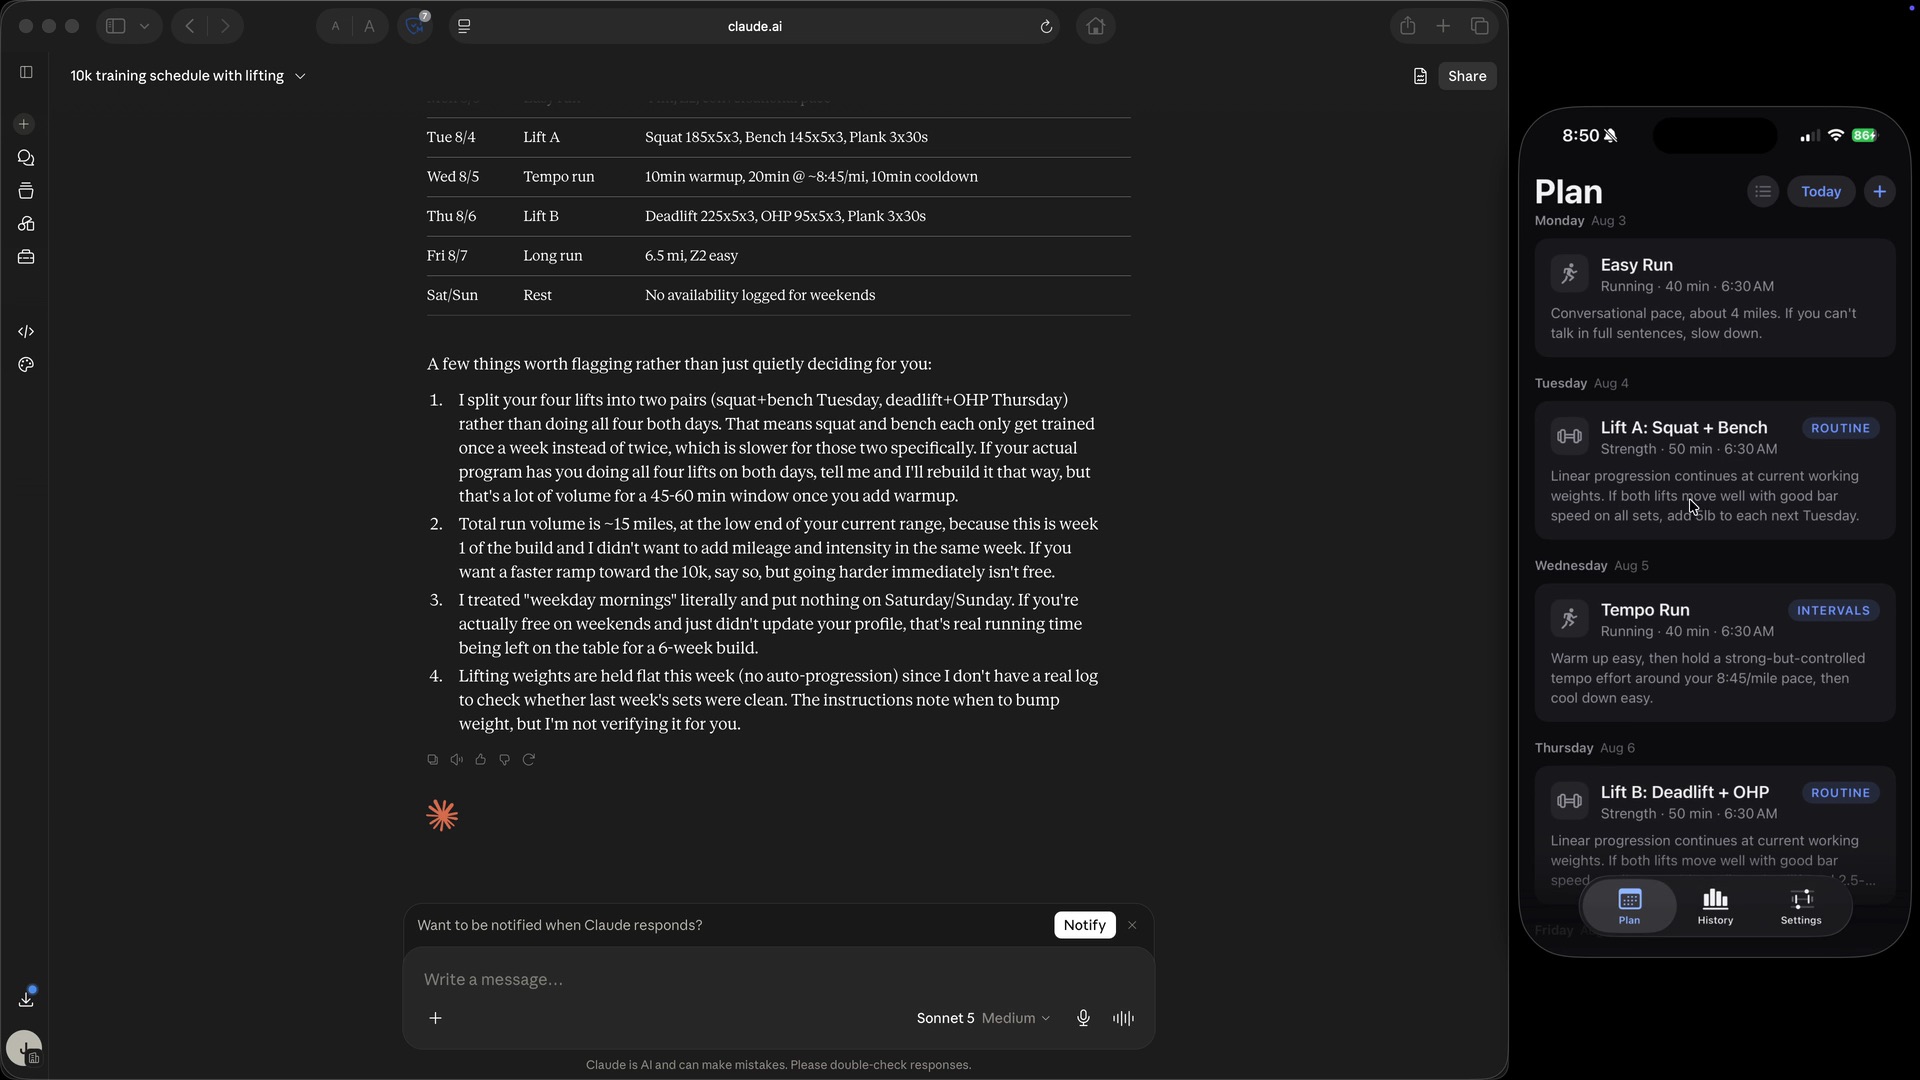Viewport: 1920px width, 1080px height.
Task: Open the list view icon in Plan app
Action: pos(1763,192)
